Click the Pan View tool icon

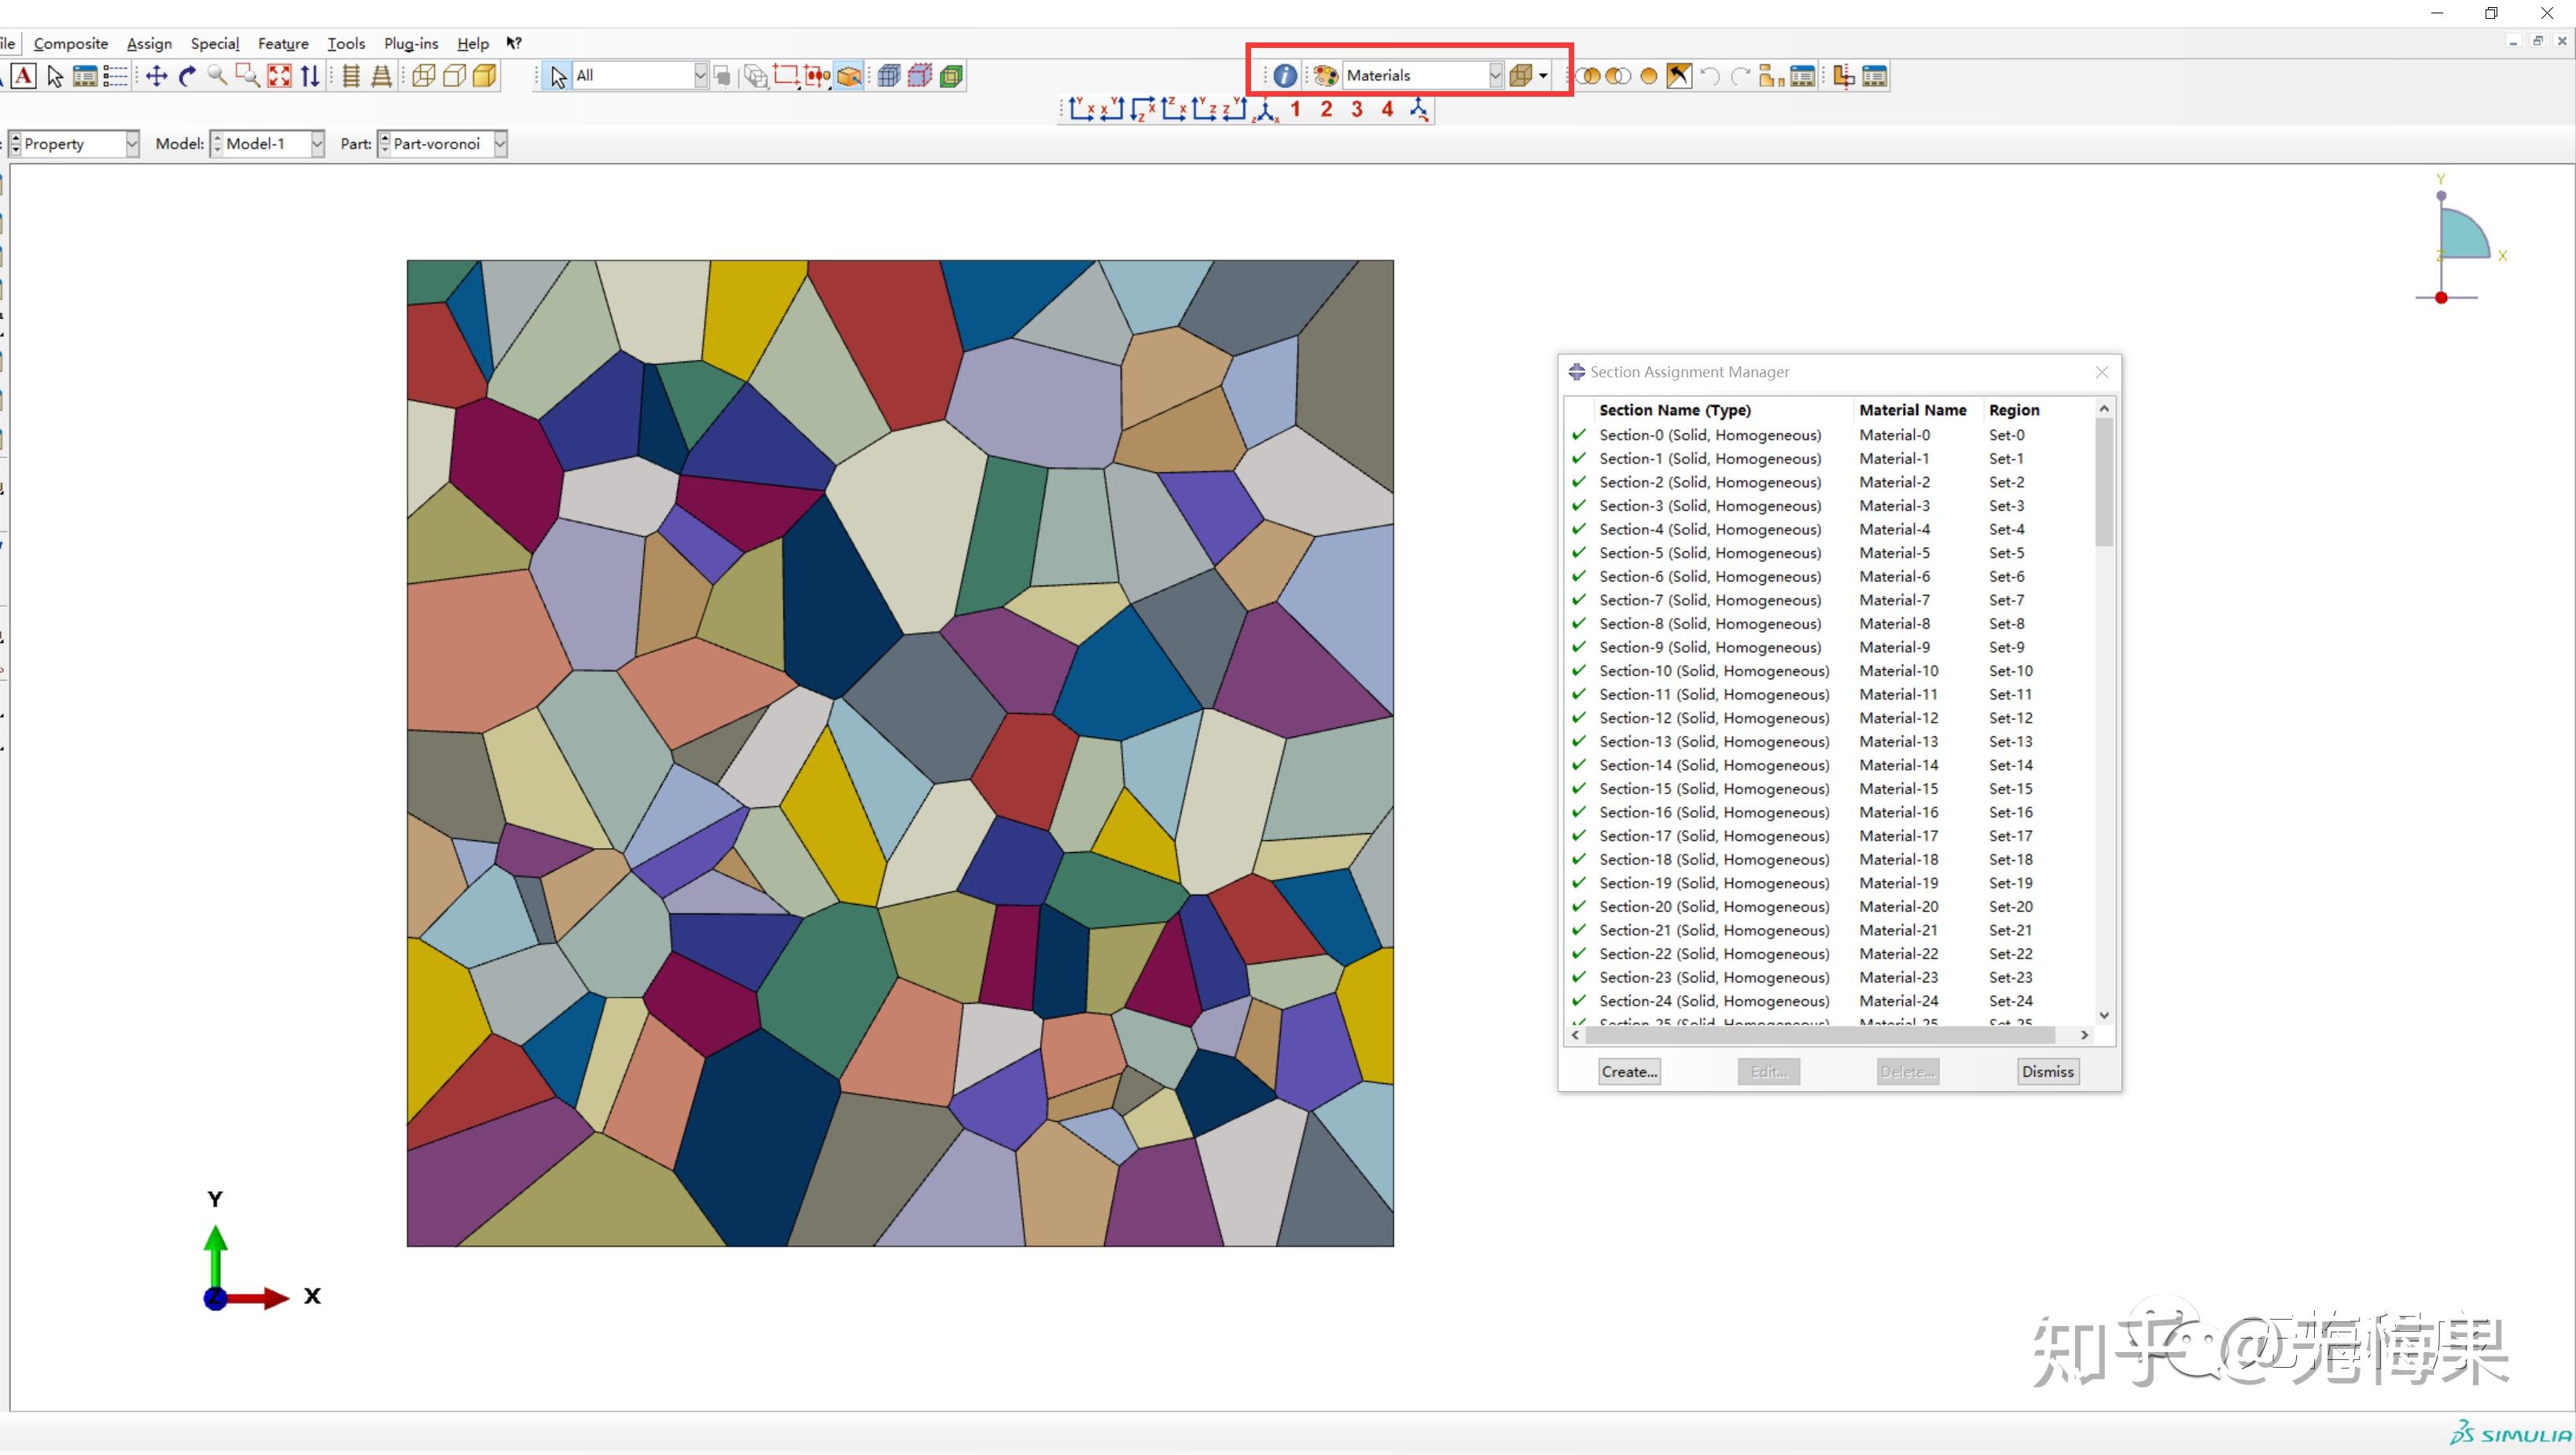(156, 76)
